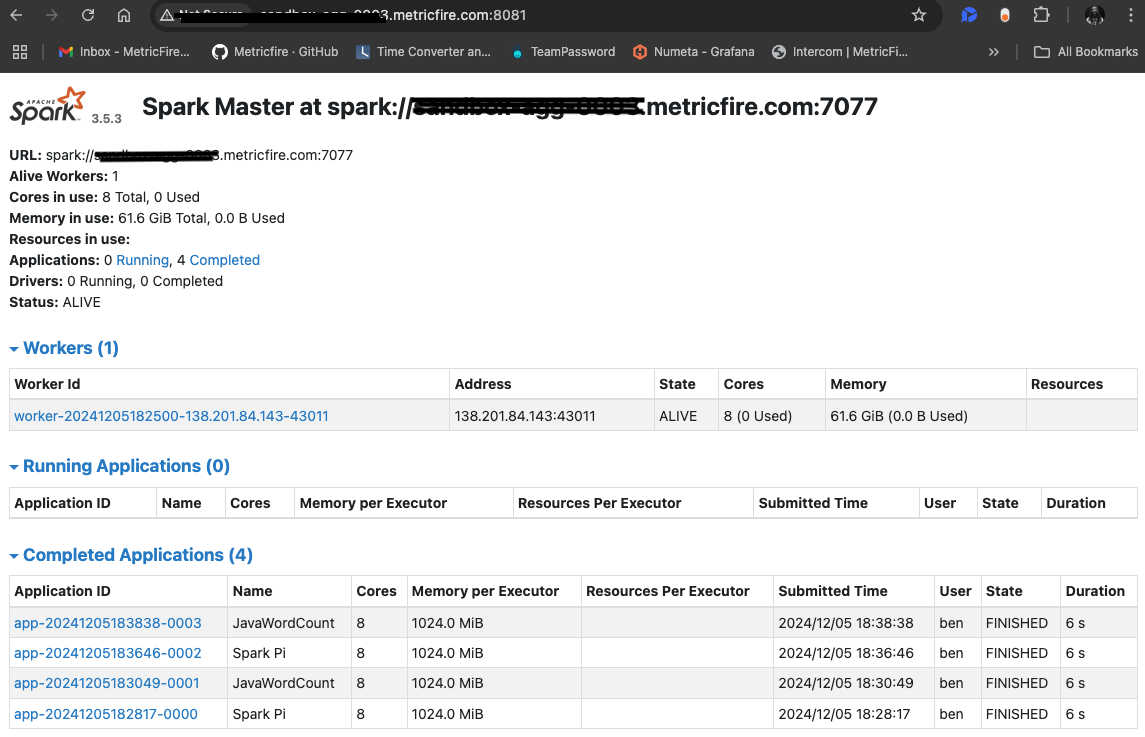The image size is (1145, 737).
Task: Open the Numeta - Grafana bookmark
Action: pos(694,52)
